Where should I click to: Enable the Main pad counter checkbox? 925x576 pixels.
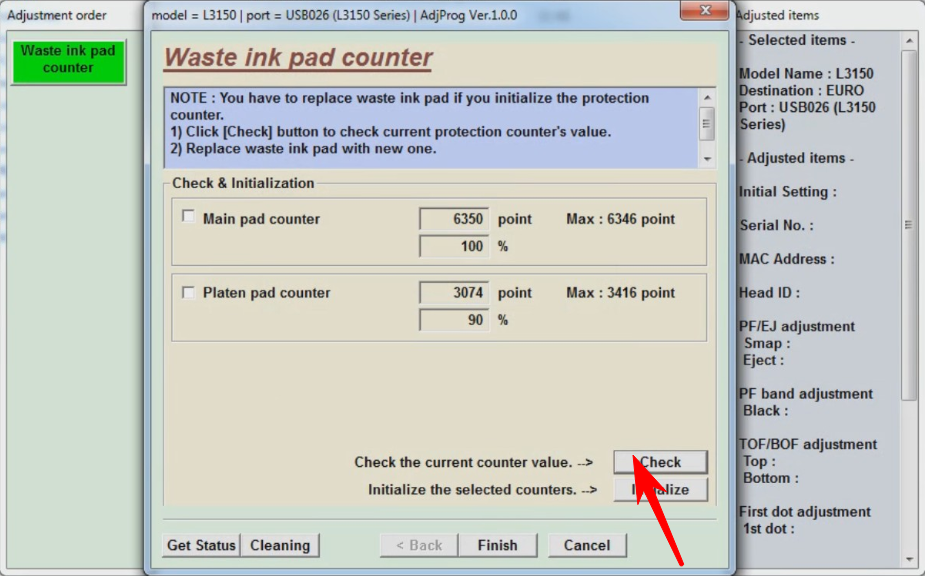tap(188, 217)
